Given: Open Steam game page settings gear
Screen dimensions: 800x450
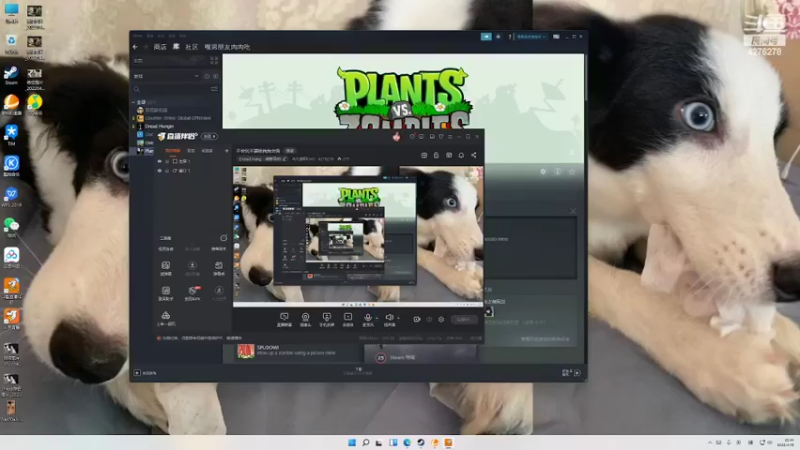Looking at the screenshot, I should coord(543,172).
